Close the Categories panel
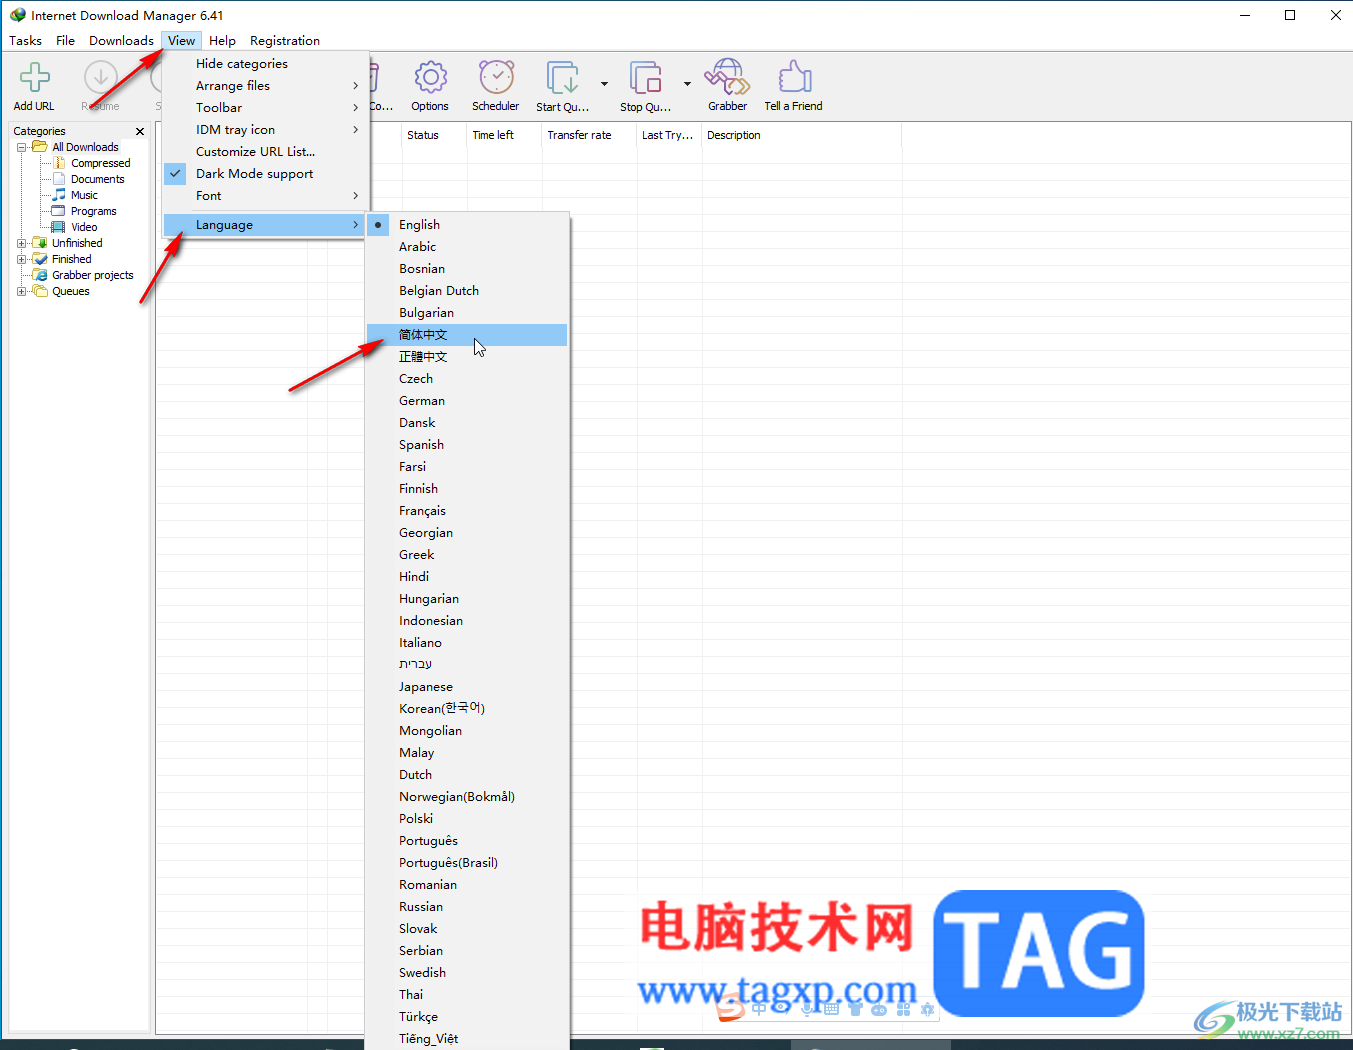This screenshot has height=1050, width=1353. click(x=140, y=131)
